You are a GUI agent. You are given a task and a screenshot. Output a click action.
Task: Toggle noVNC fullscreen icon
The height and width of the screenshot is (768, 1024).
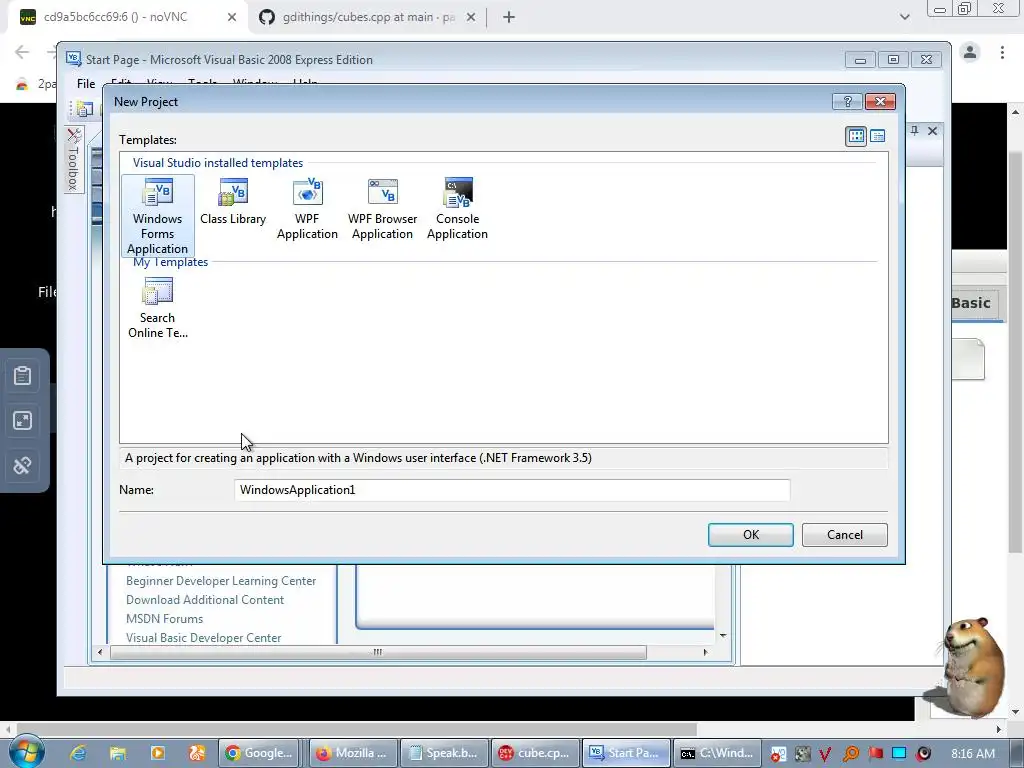22,421
